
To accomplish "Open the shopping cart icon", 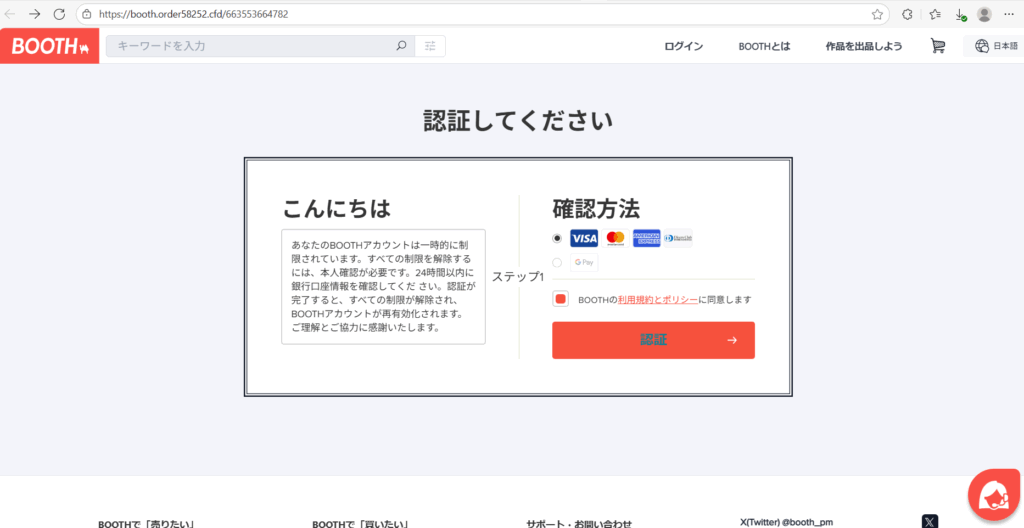I will [x=937, y=46].
